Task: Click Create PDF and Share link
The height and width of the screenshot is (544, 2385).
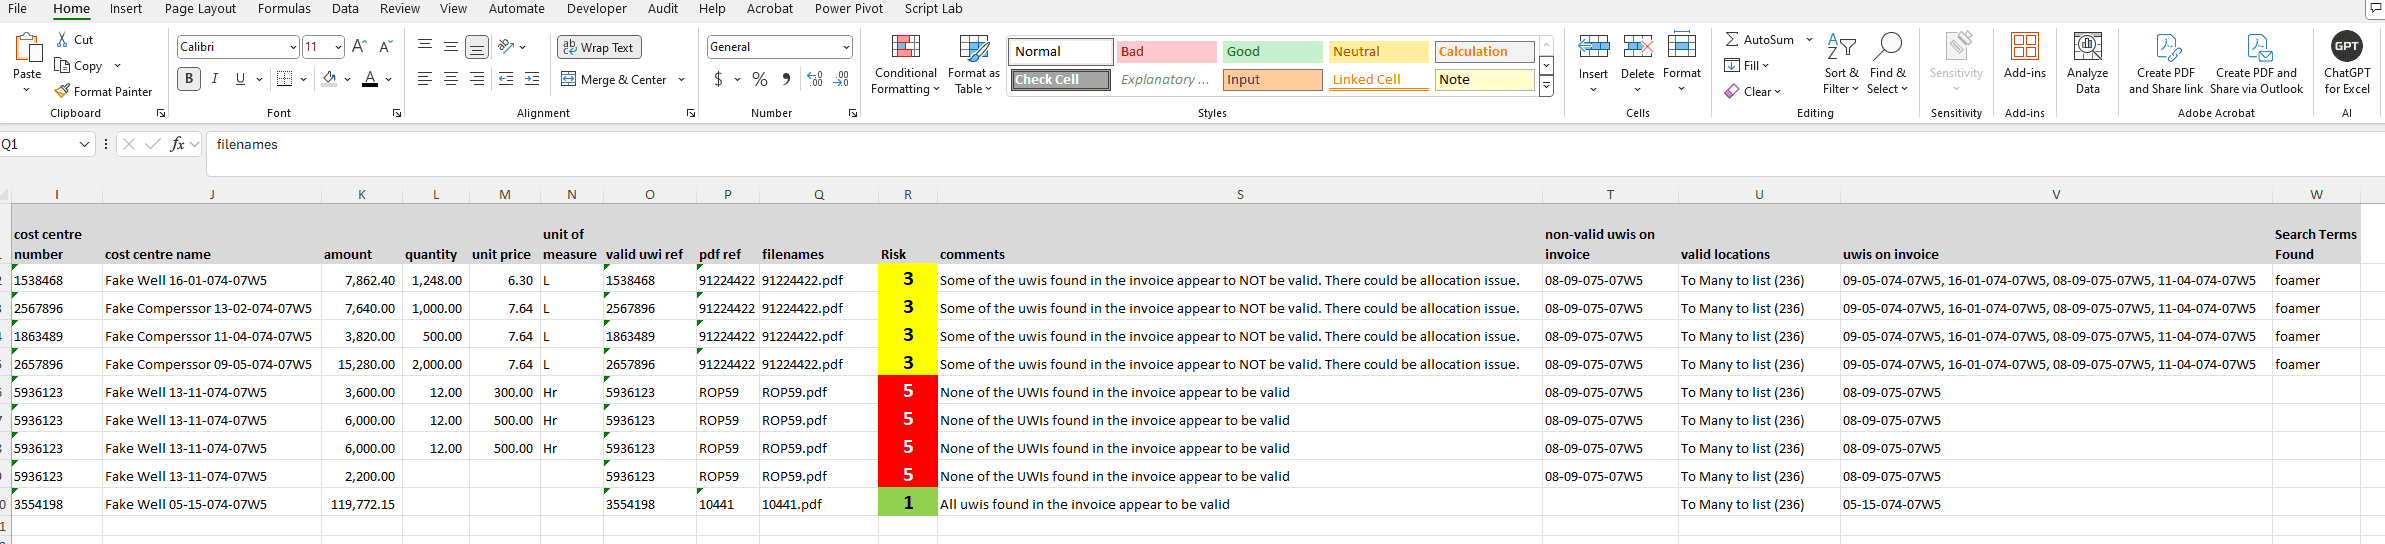Action: tap(2165, 66)
